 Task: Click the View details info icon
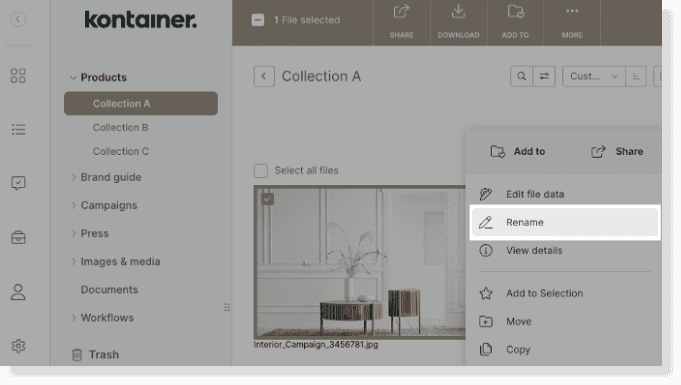(x=486, y=250)
